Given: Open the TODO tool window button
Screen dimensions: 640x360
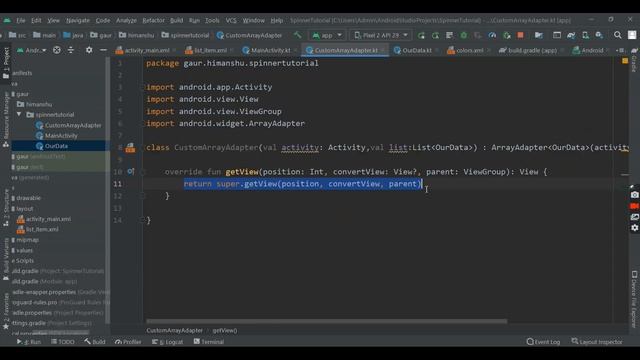Looking at the screenshot, I should pyautogui.click(x=63, y=342).
